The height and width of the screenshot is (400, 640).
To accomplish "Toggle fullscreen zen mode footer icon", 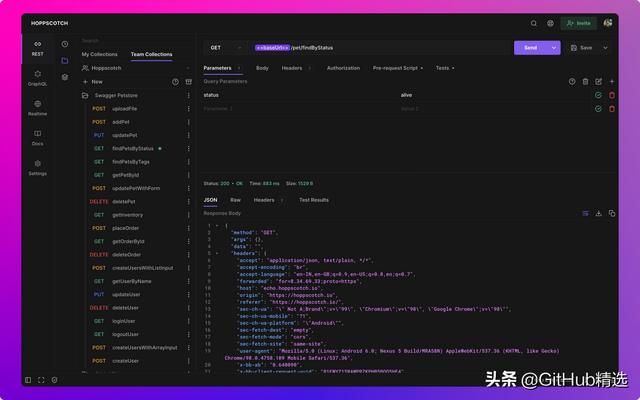I will click(x=41, y=380).
